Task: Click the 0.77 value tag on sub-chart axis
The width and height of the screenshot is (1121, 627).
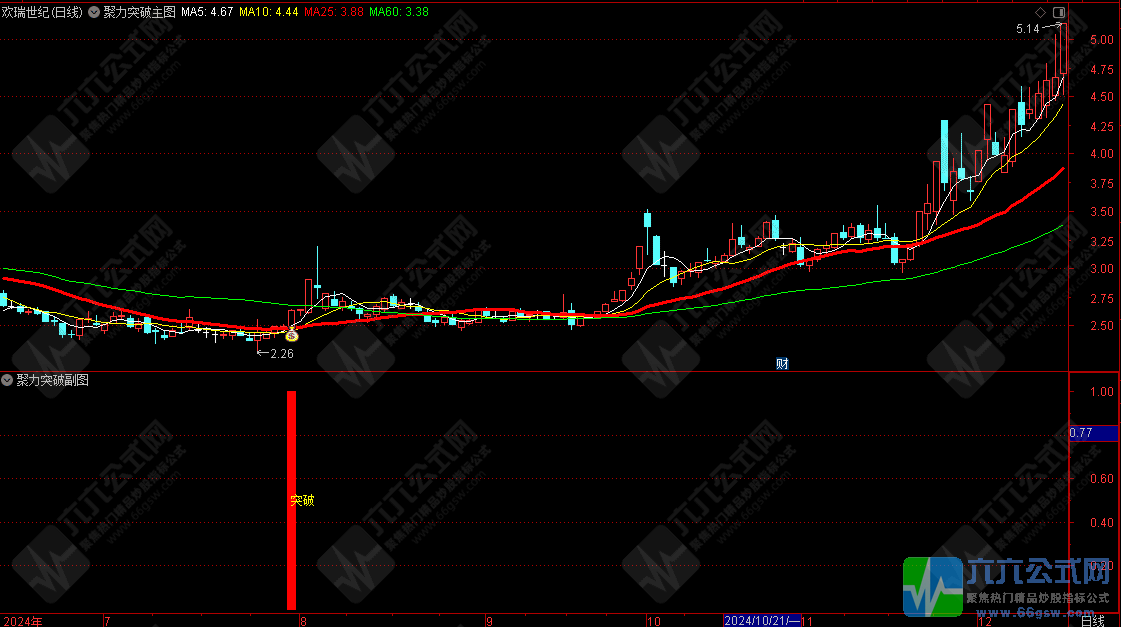Action: tap(1082, 433)
